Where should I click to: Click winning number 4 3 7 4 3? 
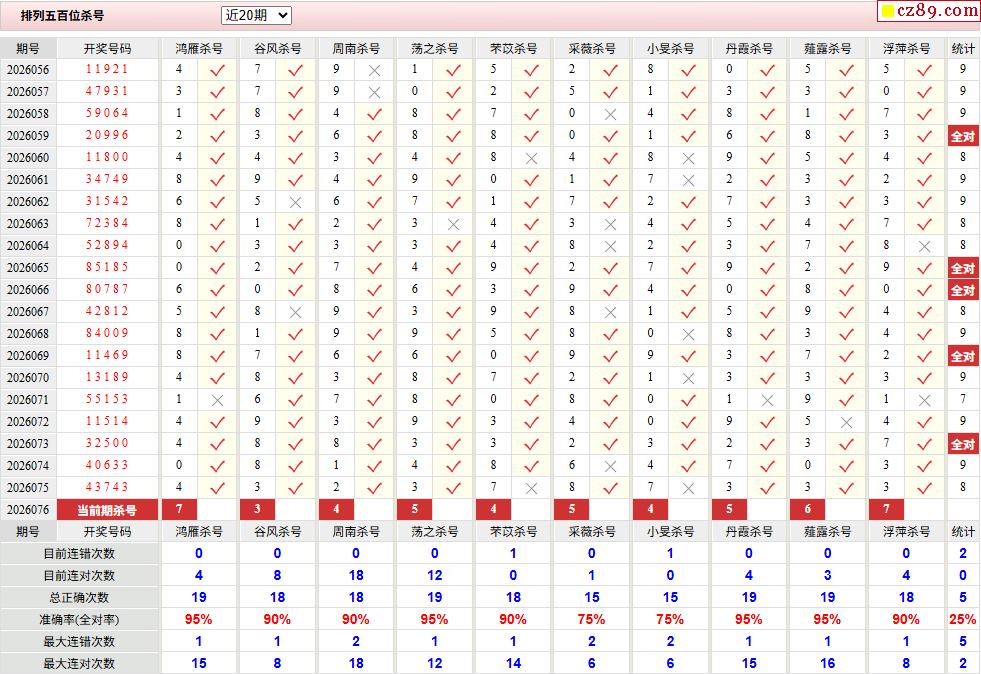(x=107, y=487)
